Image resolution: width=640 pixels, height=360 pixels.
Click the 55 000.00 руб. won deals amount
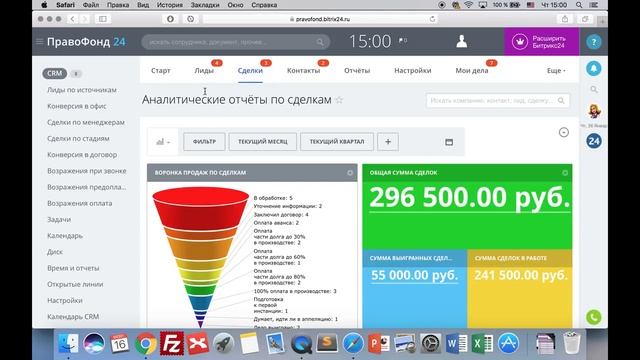(414, 275)
